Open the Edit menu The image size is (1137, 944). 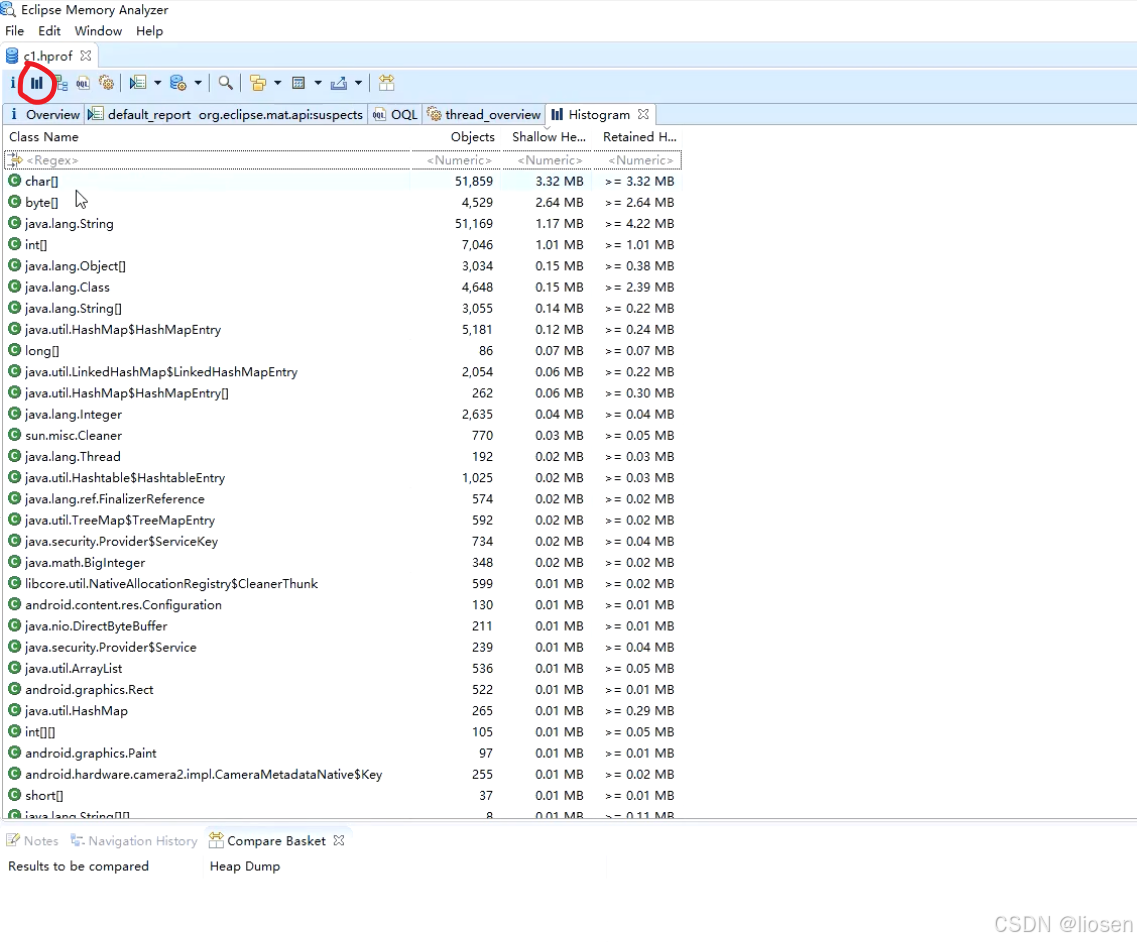pos(49,31)
